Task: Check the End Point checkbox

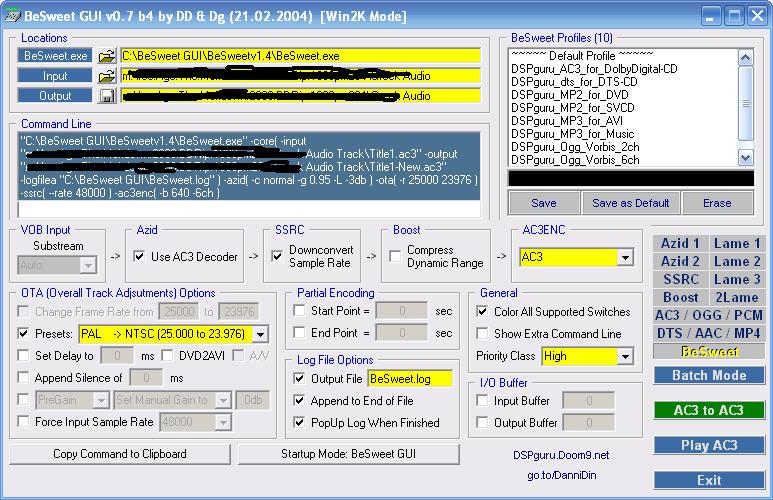Action: tap(299, 332)
